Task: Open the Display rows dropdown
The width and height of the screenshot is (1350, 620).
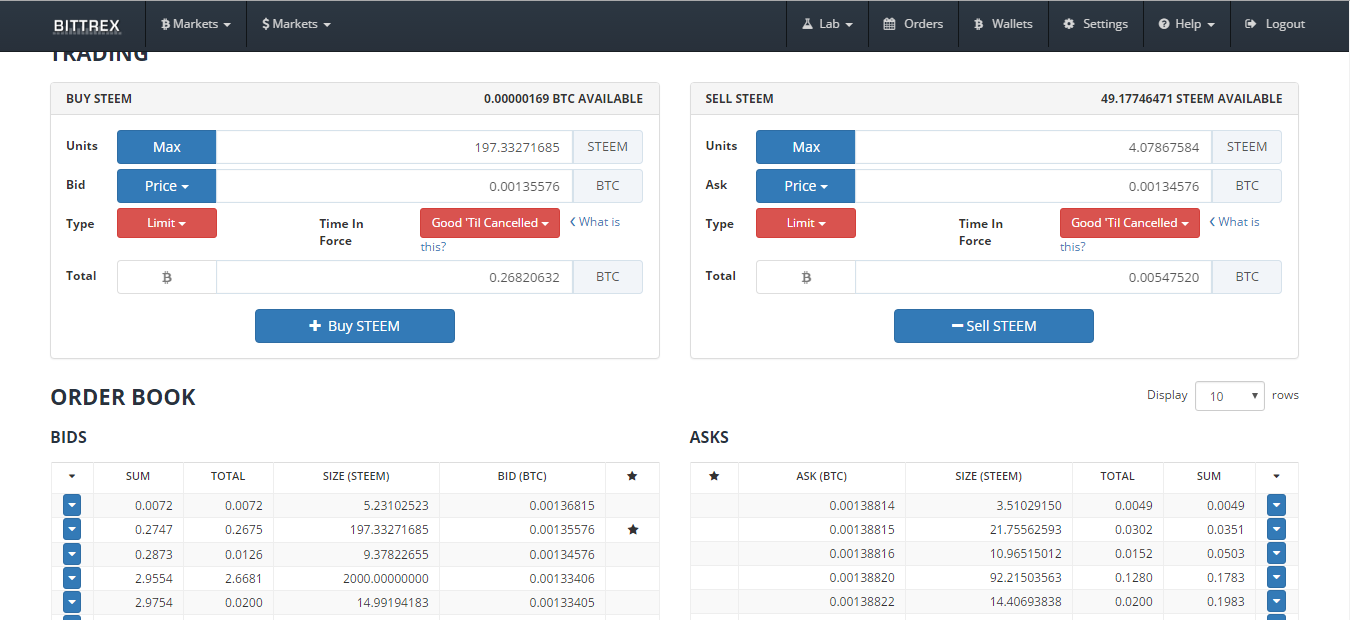Action: (x=1230, y=396)
